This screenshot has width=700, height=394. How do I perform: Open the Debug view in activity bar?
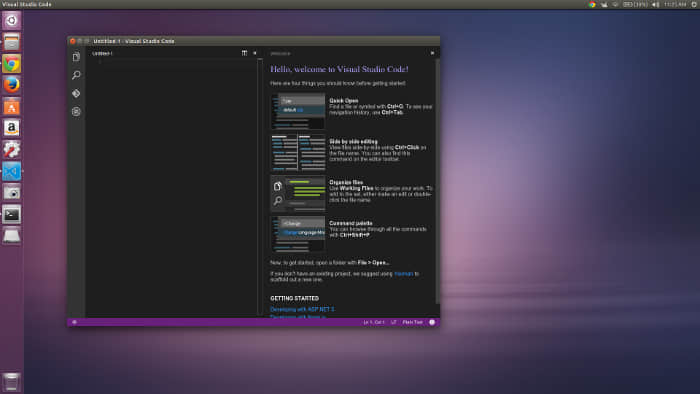[x=76, y=112]
